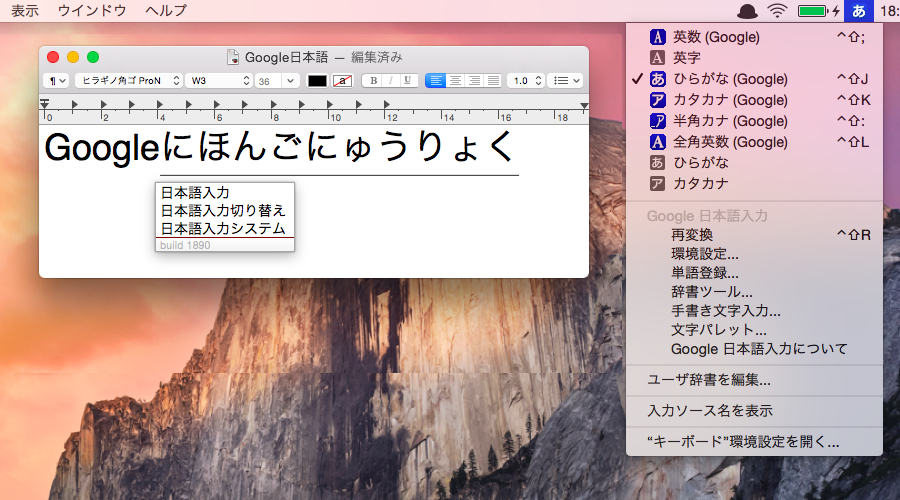
Task: Click the composed text Googleにほんごにゅうりょく
Action: pyautogui.click(x=280, y=147)
